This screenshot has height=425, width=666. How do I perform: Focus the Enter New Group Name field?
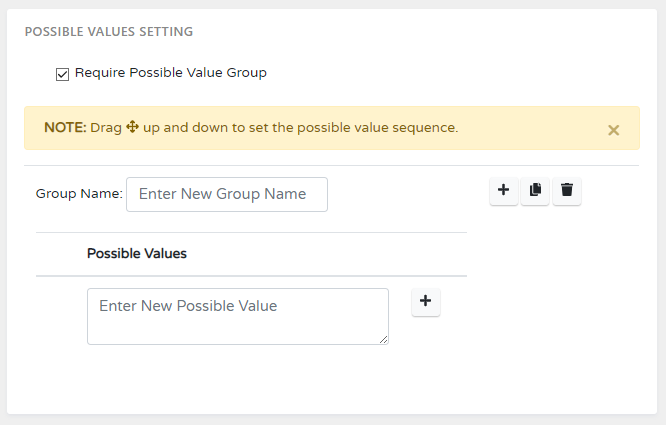coord(227,194)
